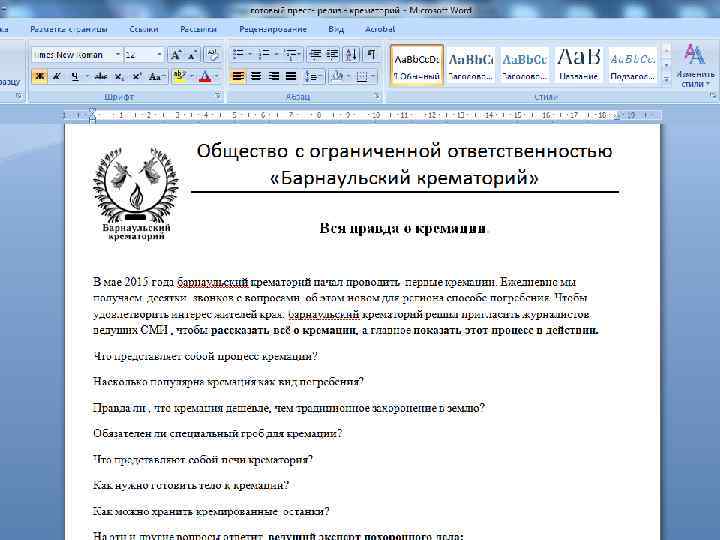Expand the styles gallery More arrow

667,79
